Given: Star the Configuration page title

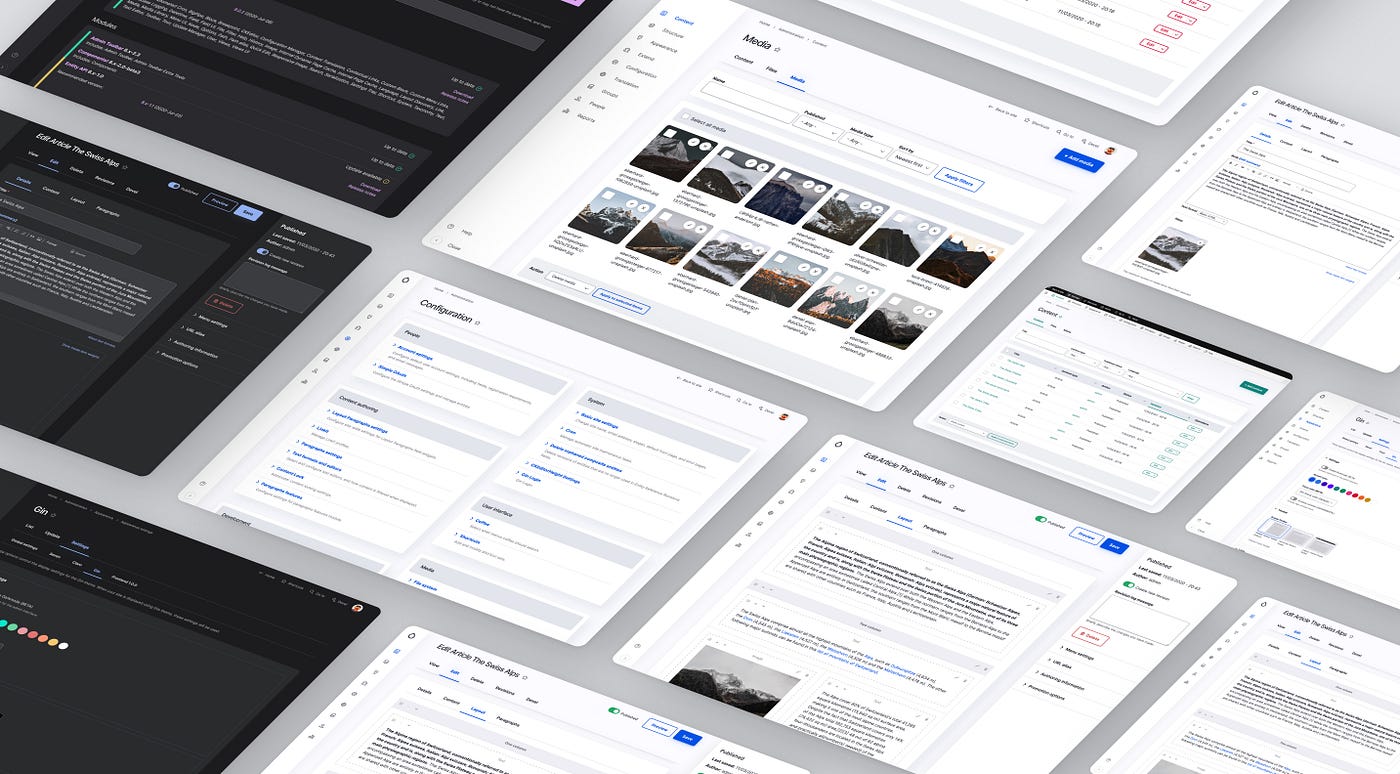Looking at the screenshot, I should coord(478,323).
